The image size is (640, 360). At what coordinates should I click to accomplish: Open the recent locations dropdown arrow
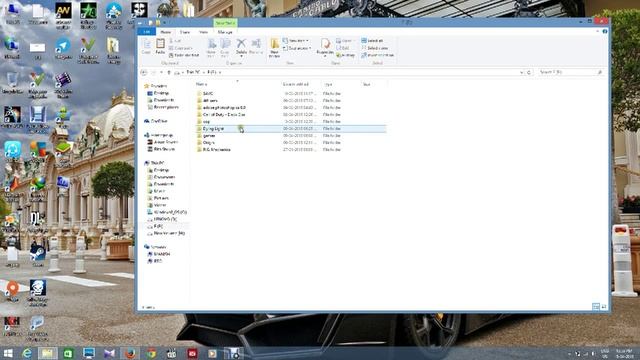(x=161, y=72)
